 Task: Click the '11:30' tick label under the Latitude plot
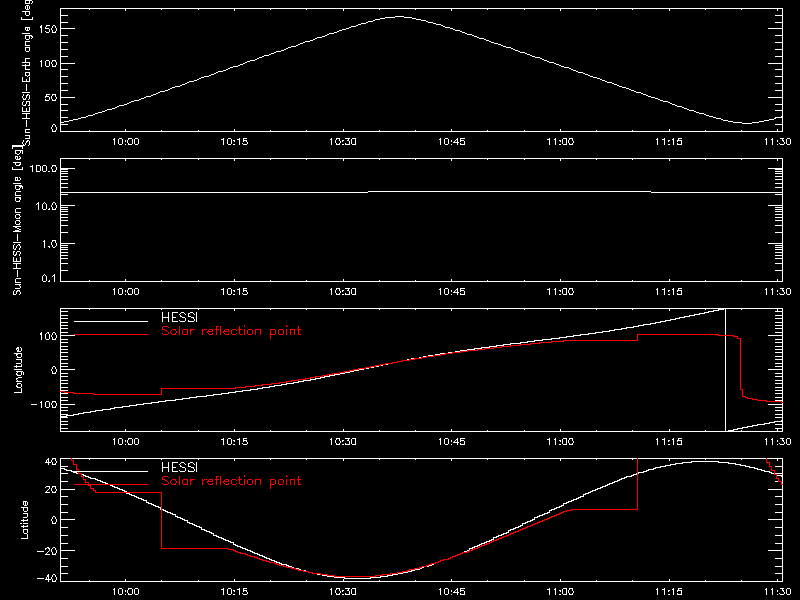[778, 592]
